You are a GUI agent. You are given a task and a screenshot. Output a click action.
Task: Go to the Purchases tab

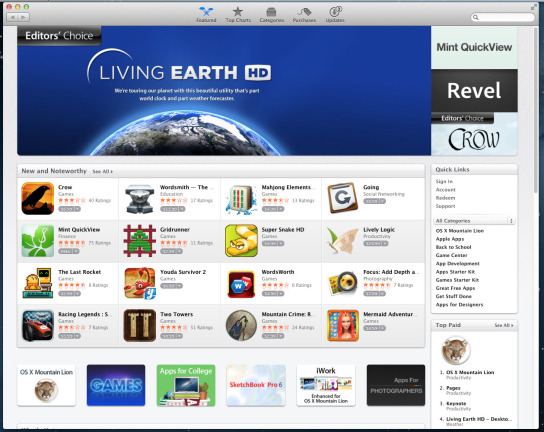pos(304,15)
